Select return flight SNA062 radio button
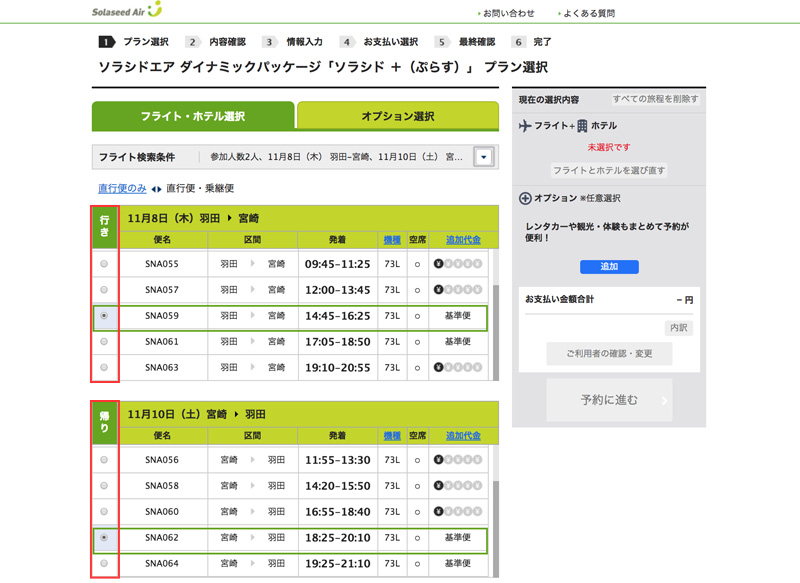 (x=104, y=538)
